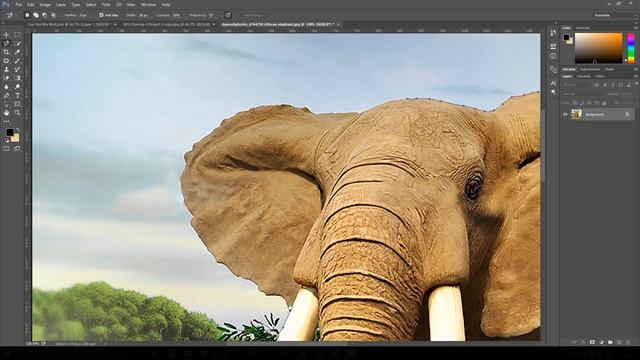The width and height of the screenshot is (640, 360).
Task: Select the Eraser tool
Action: pyautogui.click(x=6, y=78)
